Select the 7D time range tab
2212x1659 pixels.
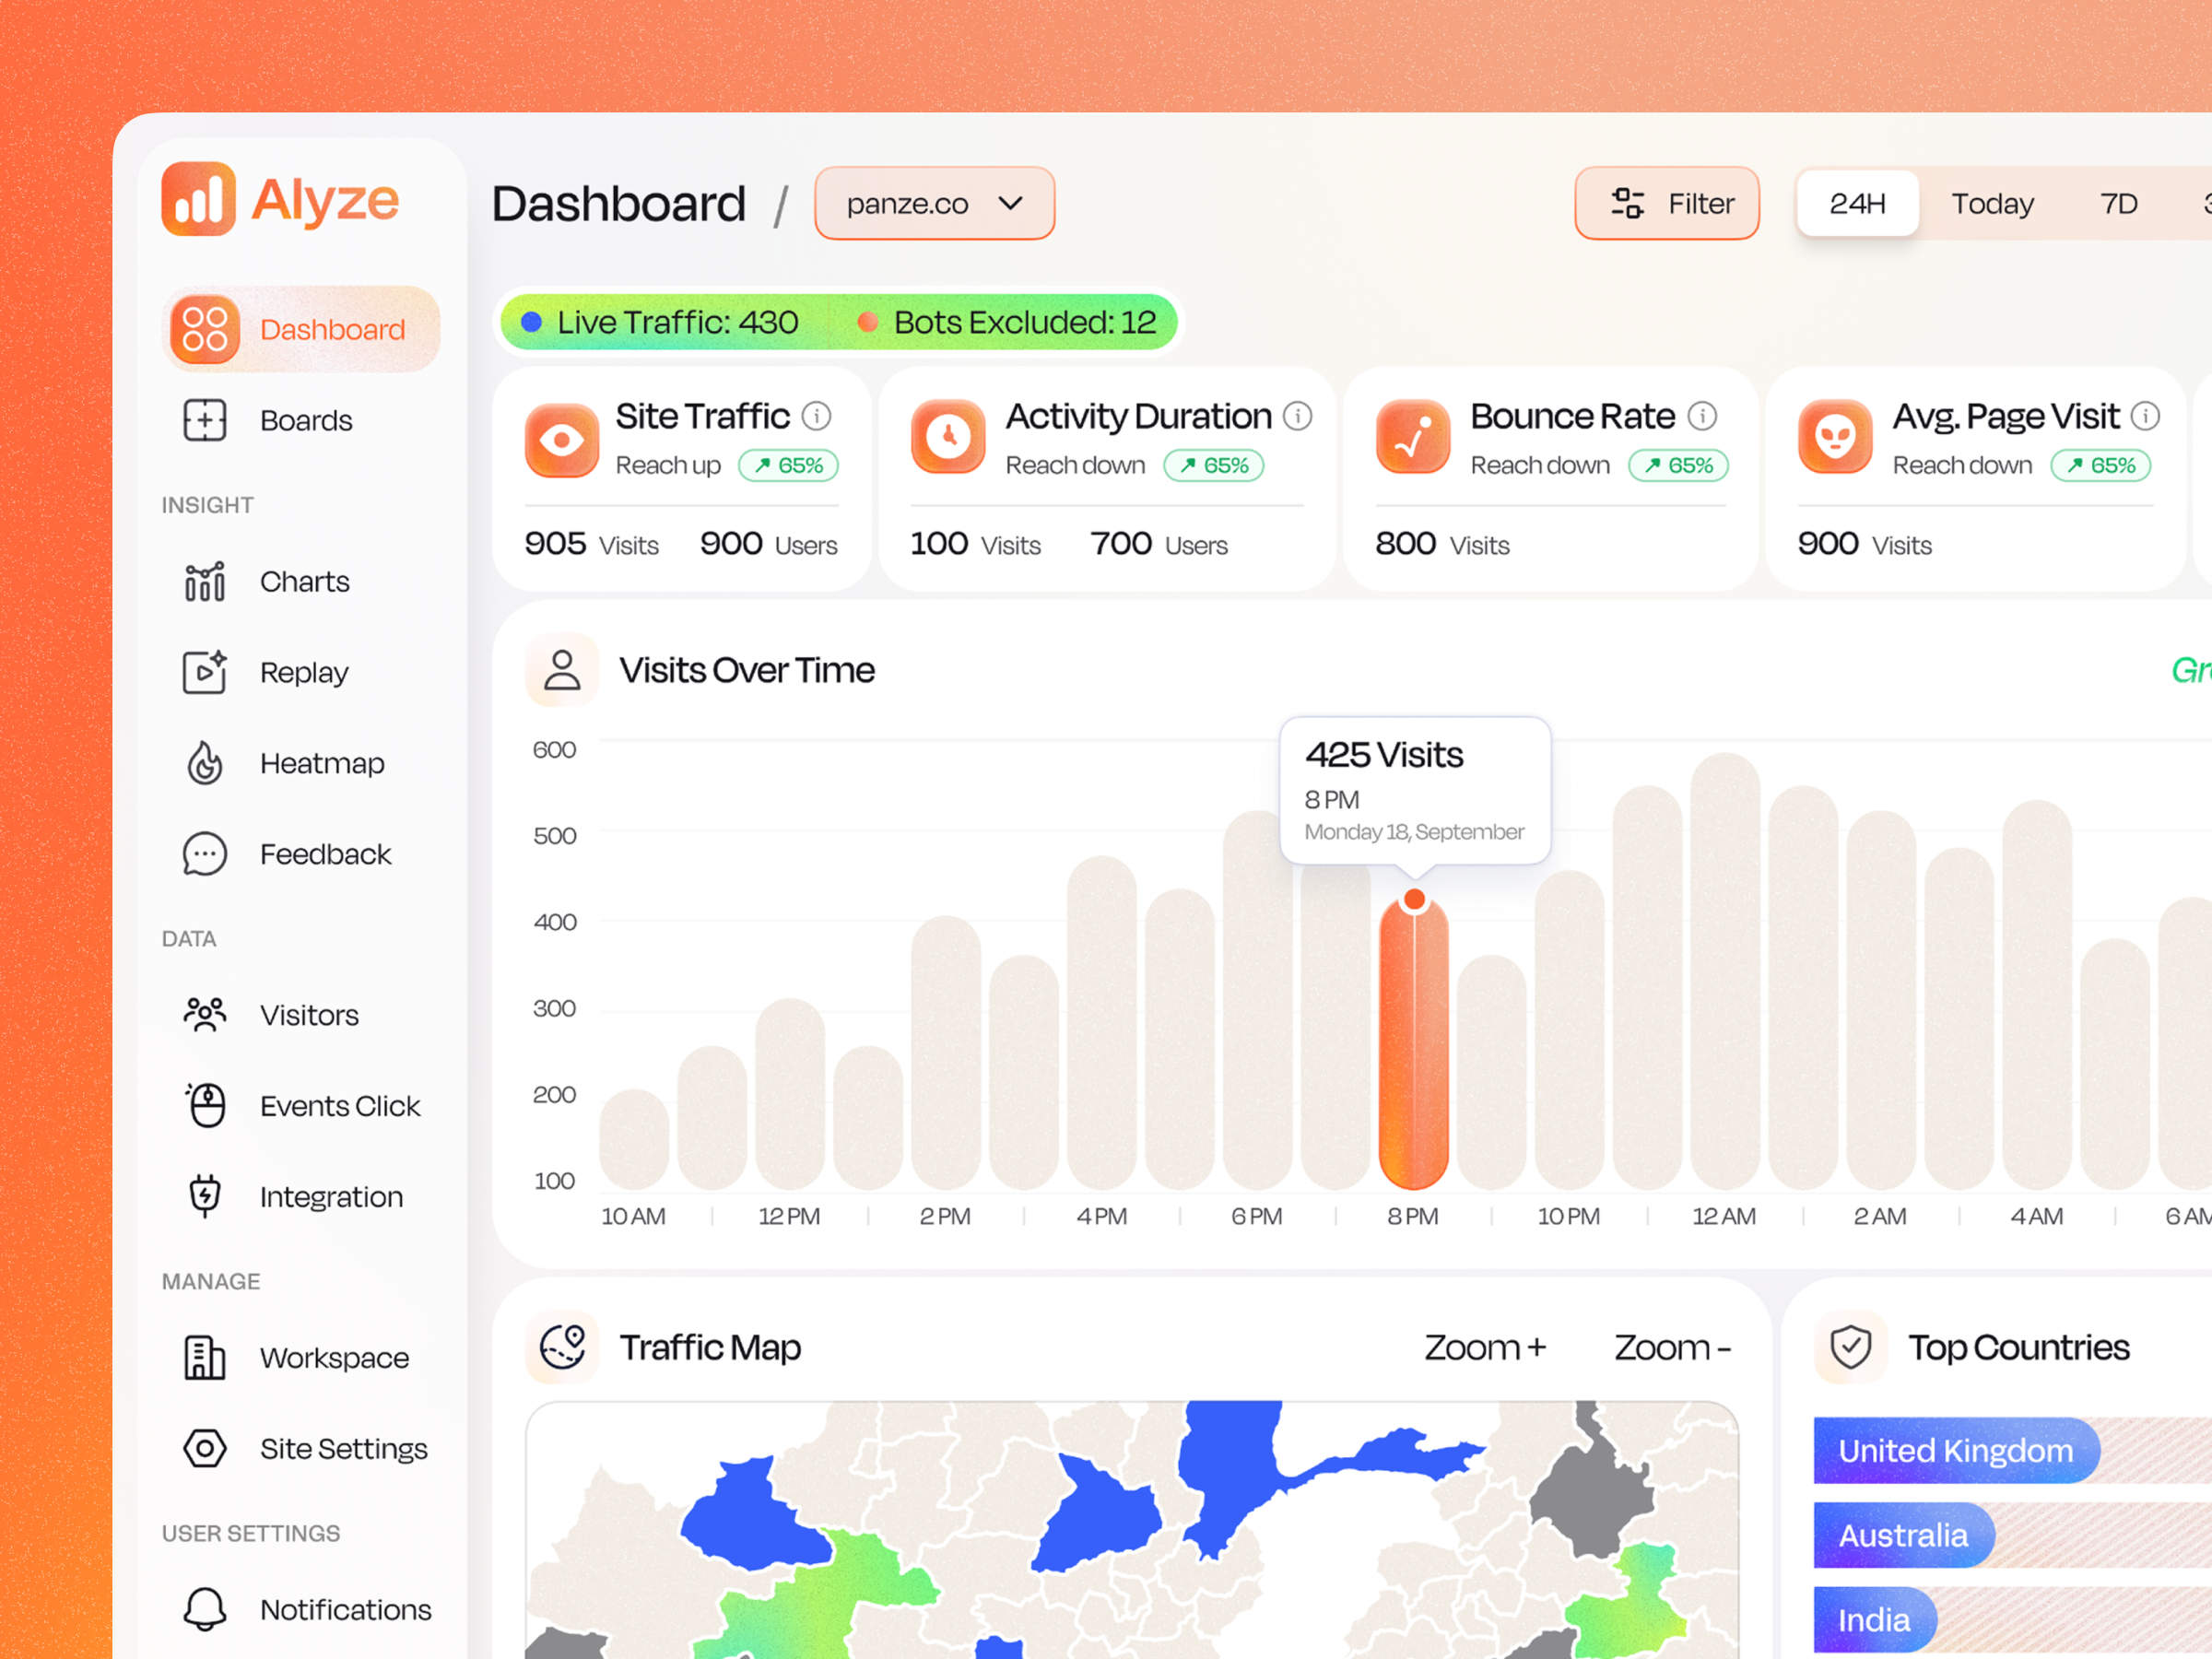point(2118,203)
